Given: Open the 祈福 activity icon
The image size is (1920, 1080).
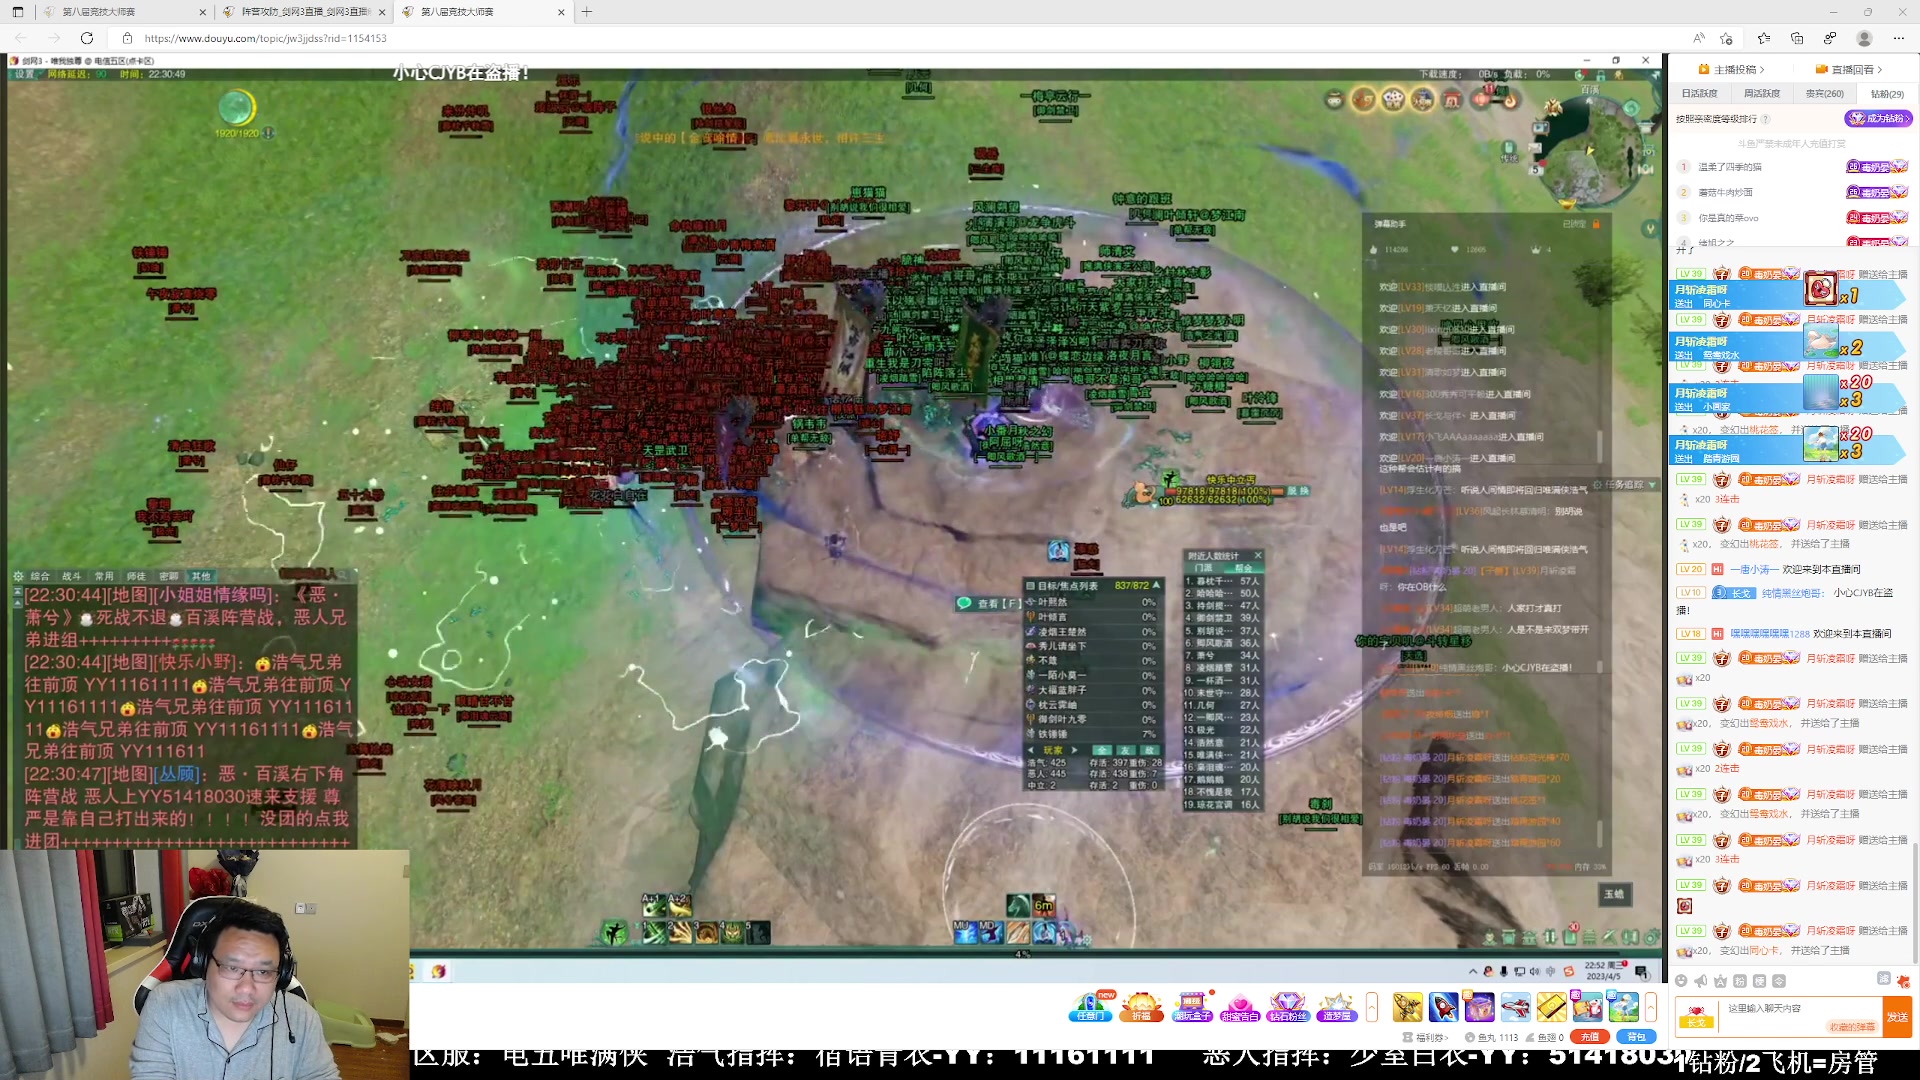Looking at the screenshot, I should (x=1141, y=1006).
